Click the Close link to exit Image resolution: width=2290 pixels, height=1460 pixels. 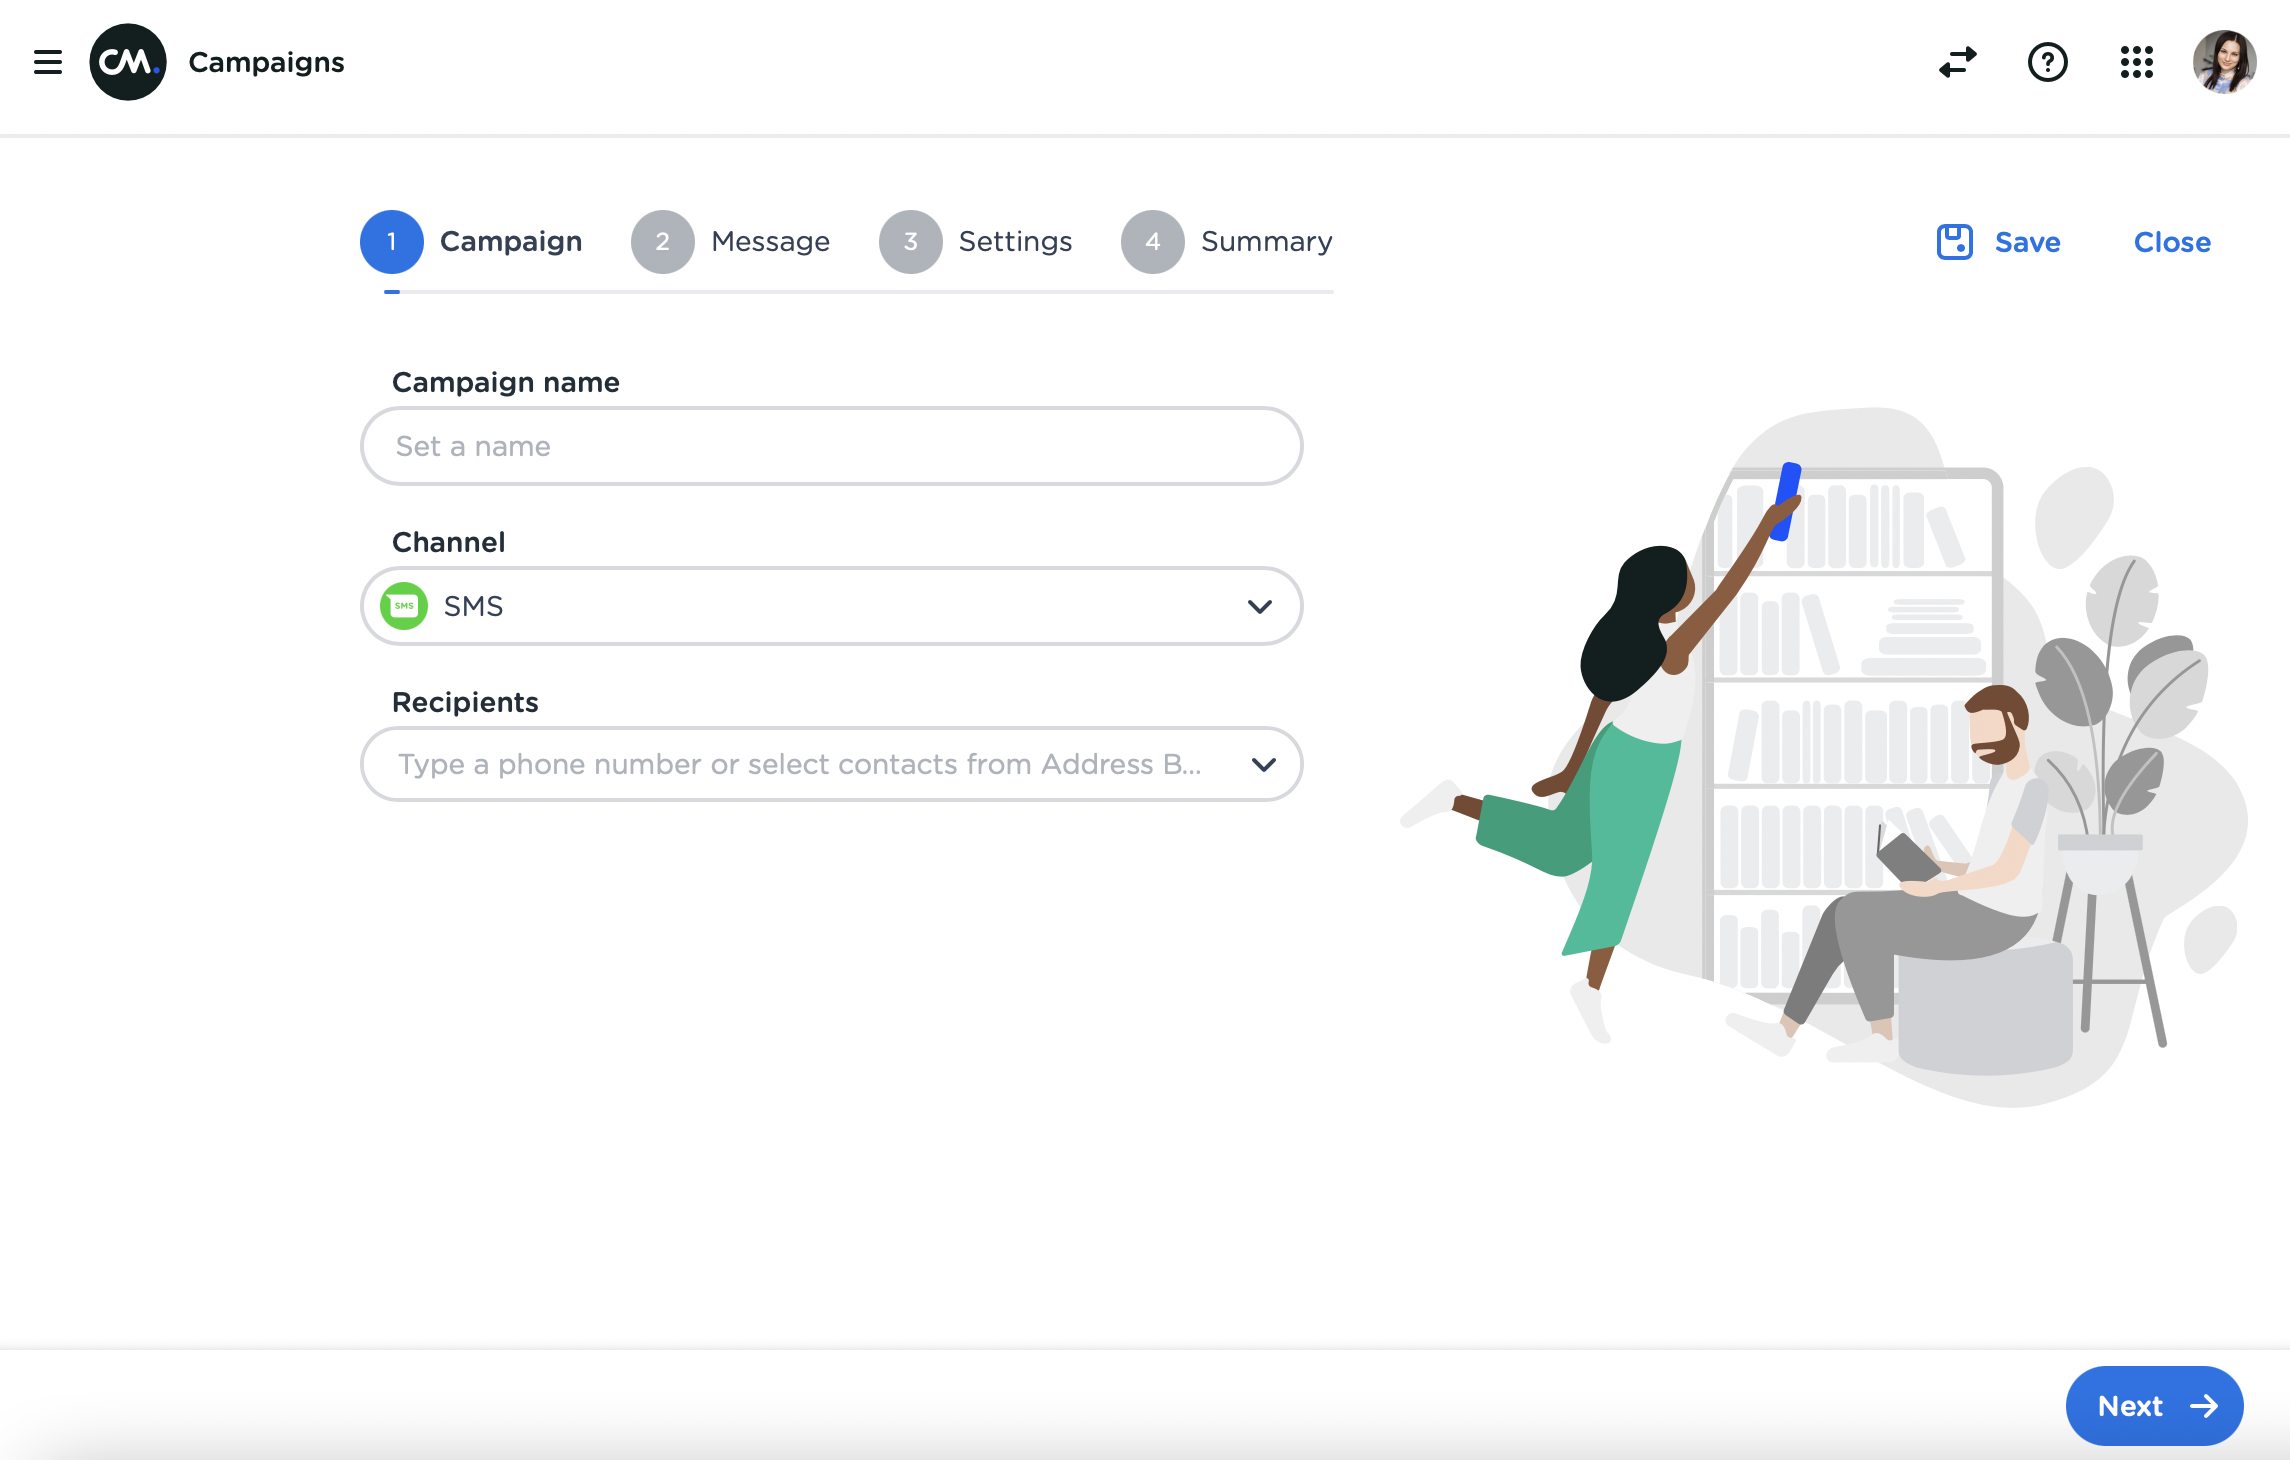click(x=2171, y=240)
